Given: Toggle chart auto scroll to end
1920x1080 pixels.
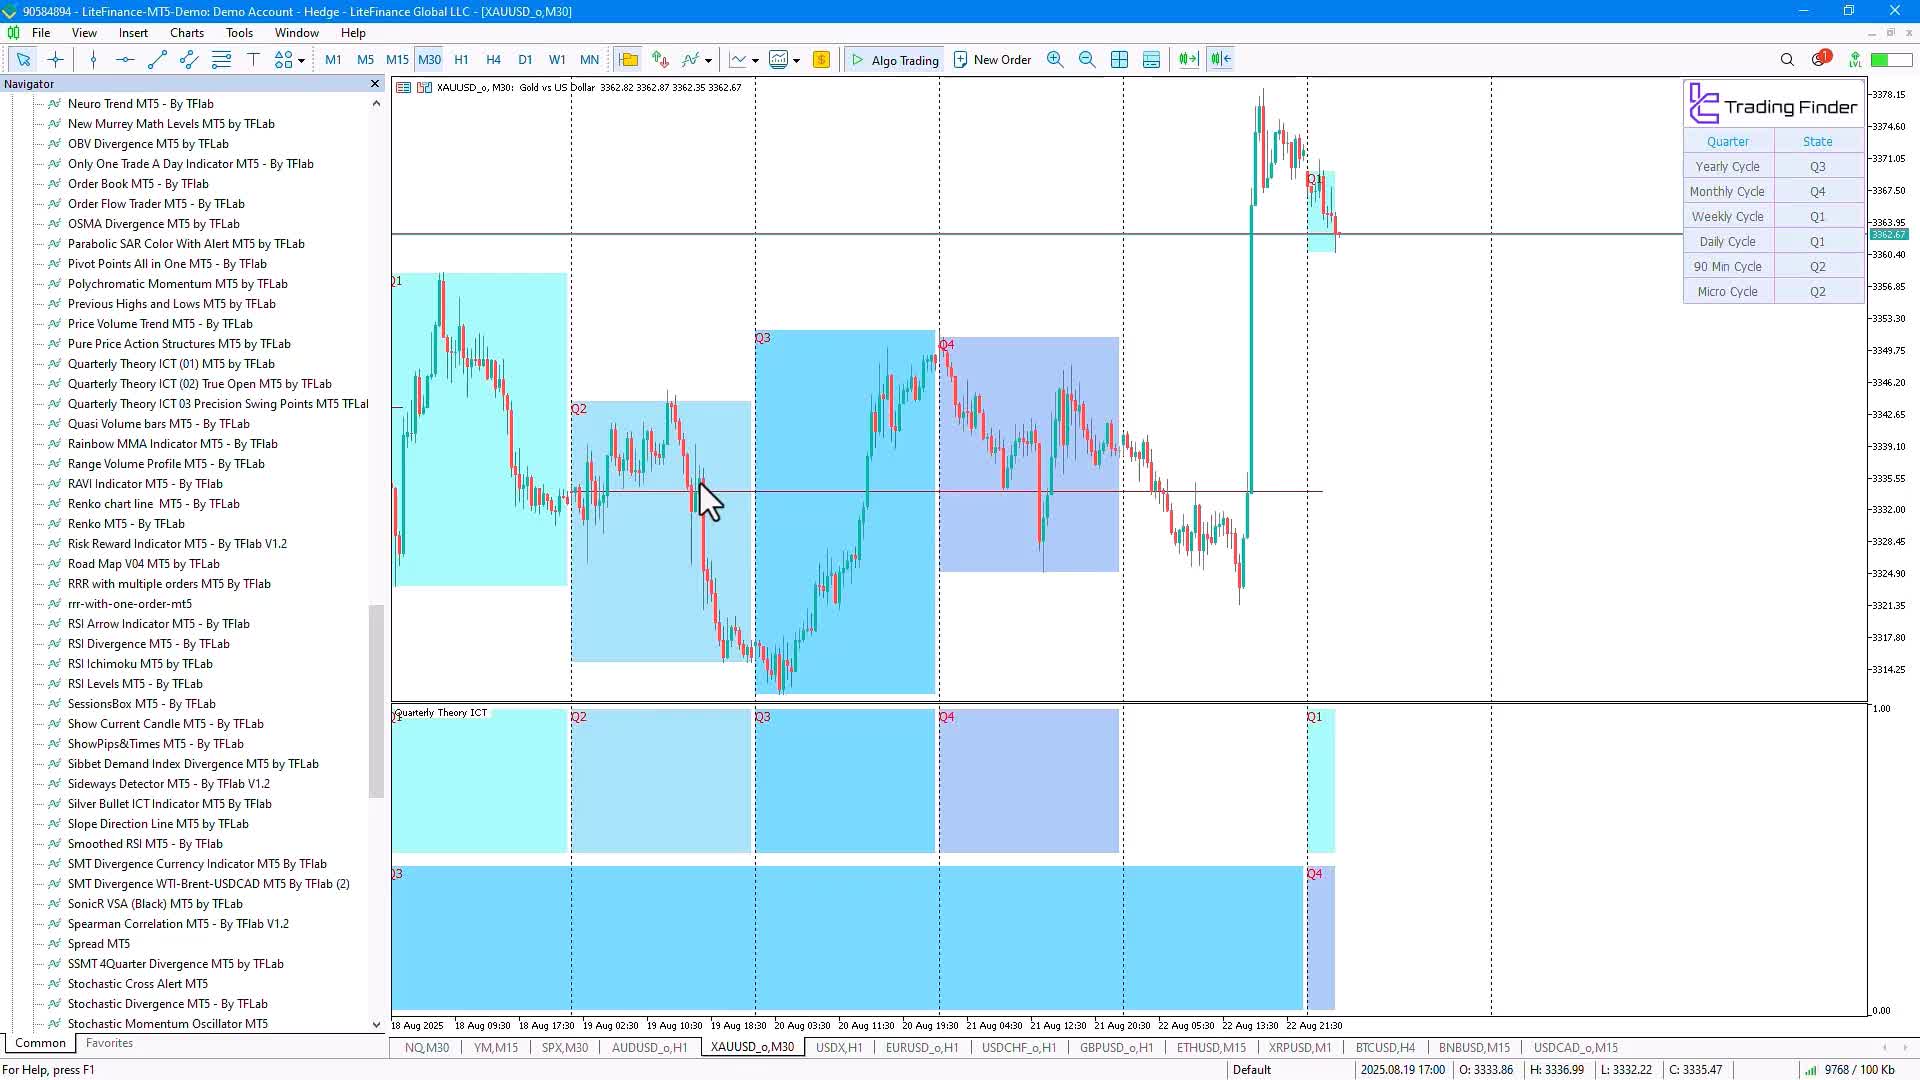Looking at the screenshot, I should pyautogui.click(x=1188, y=60).
